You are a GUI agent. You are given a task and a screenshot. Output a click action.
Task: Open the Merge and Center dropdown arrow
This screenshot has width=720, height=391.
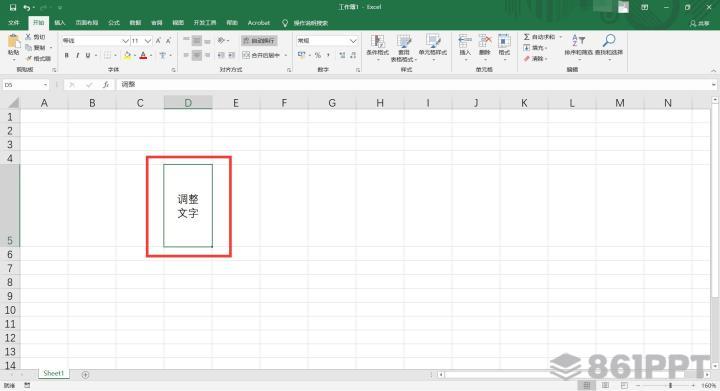286,56
